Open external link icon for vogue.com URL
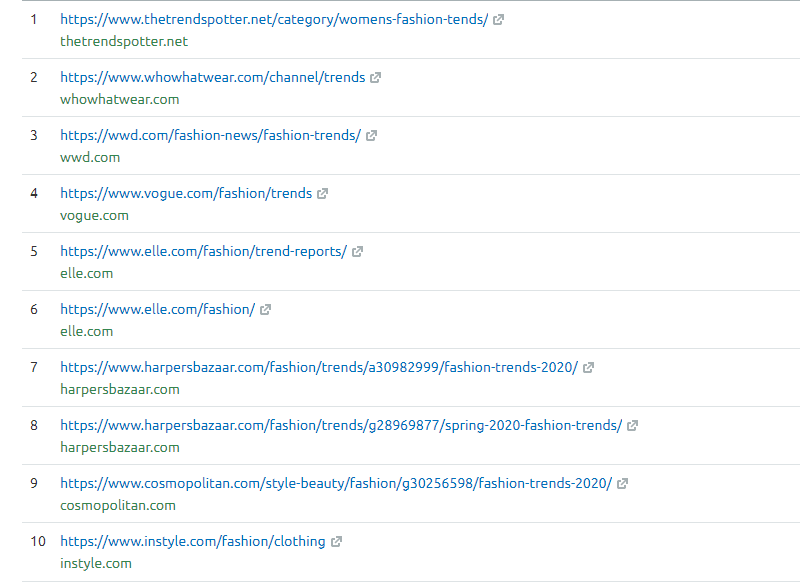800x582 pixels. pos(322,194)
